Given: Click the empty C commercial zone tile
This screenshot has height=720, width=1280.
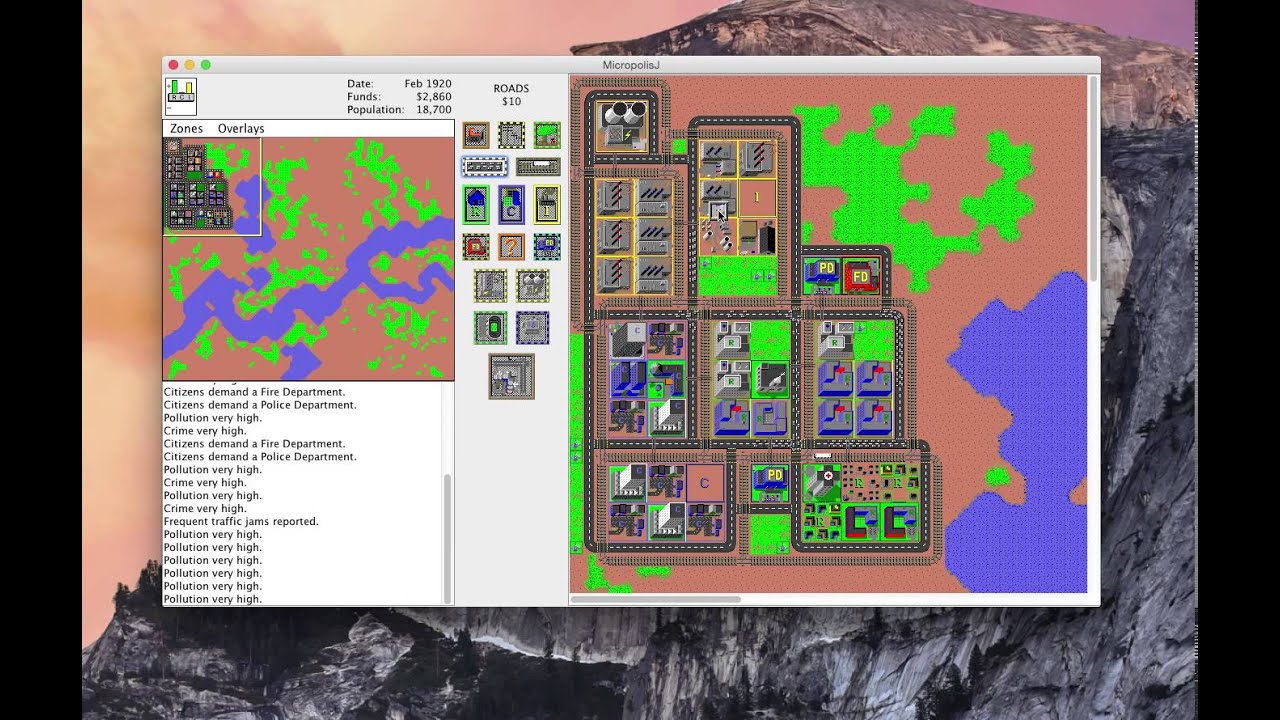Looking at the screenshot, I should [705, 483].
